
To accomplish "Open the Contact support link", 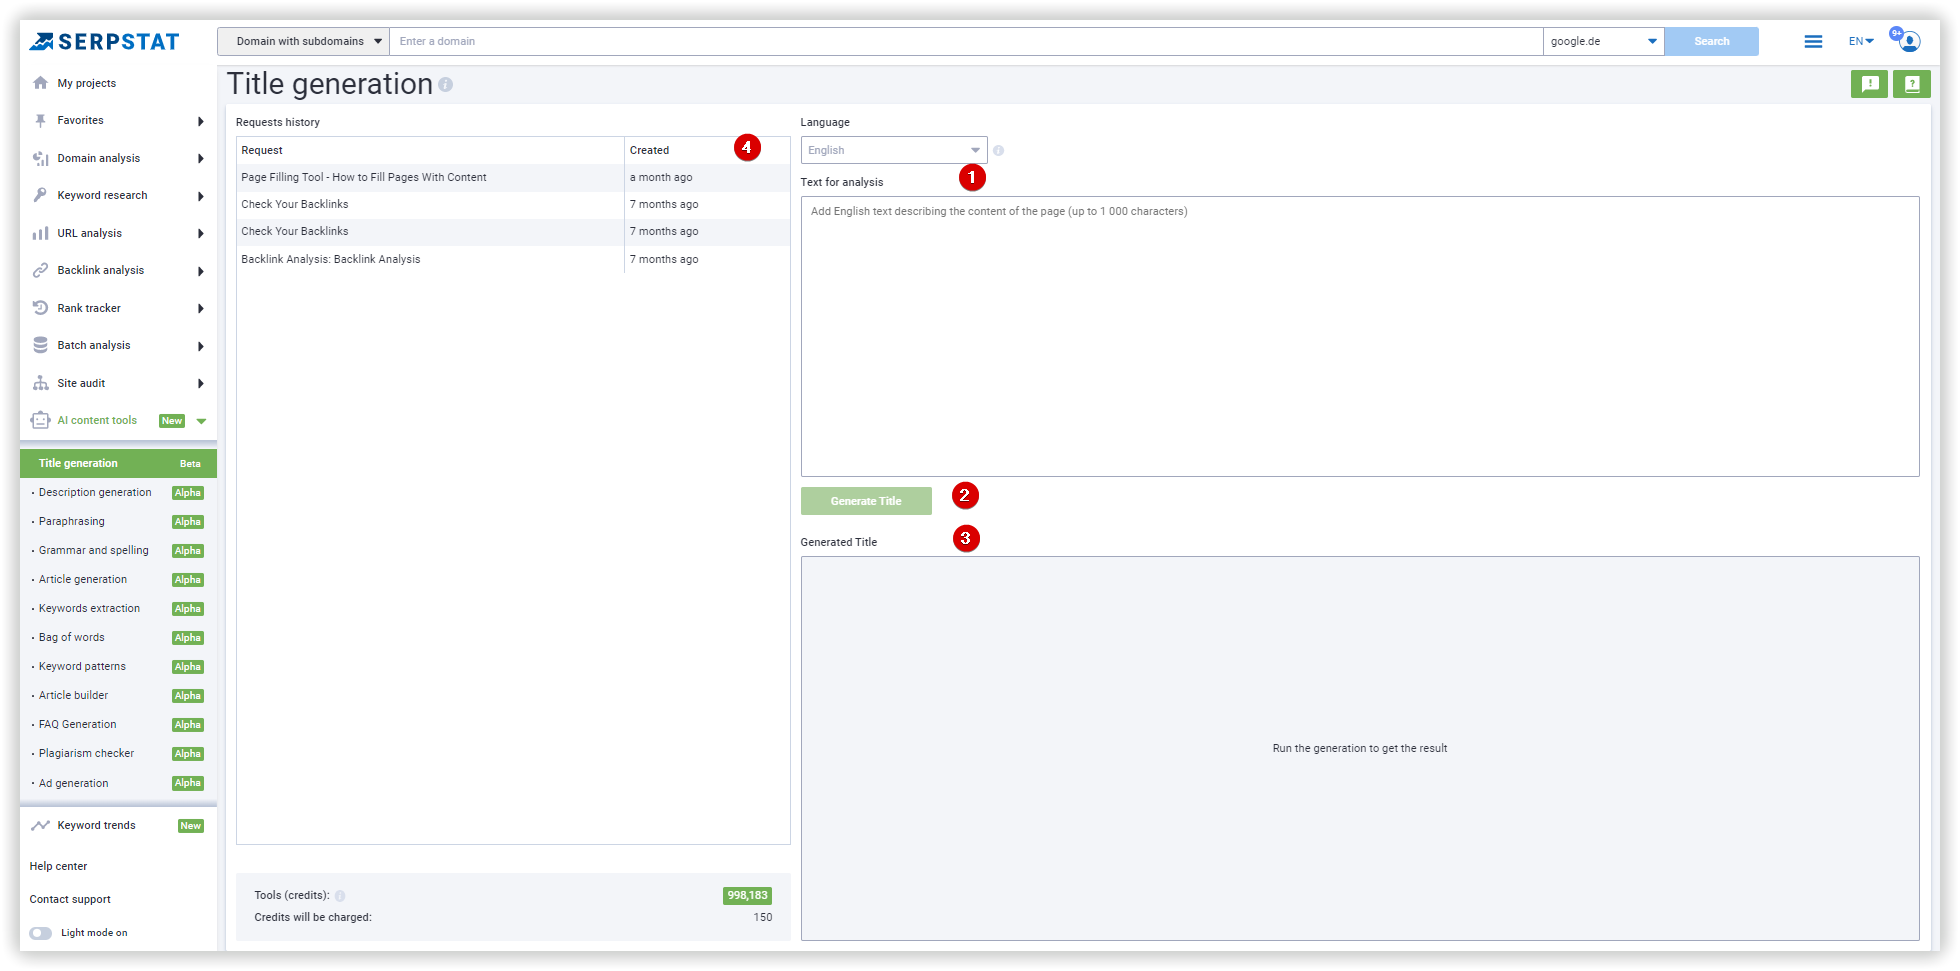I will pos(70,899).
